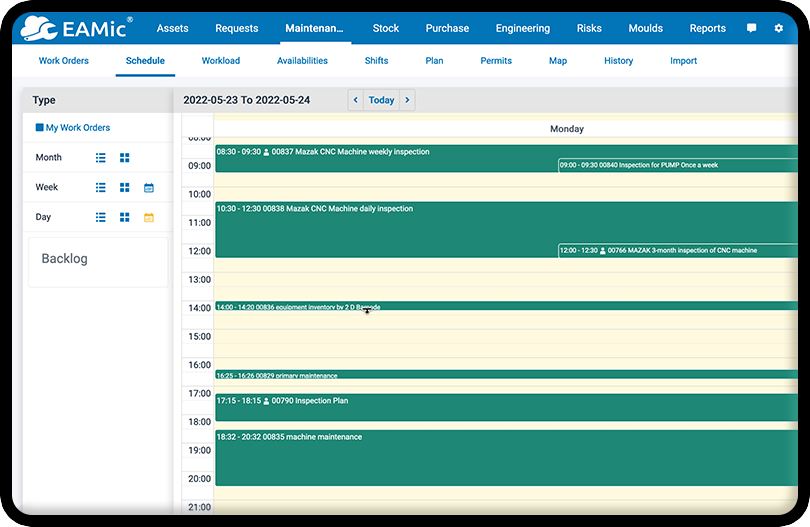Advance to the next date range arrow
810x527 pixels.
pyautogui.click(x=407, y=100)
